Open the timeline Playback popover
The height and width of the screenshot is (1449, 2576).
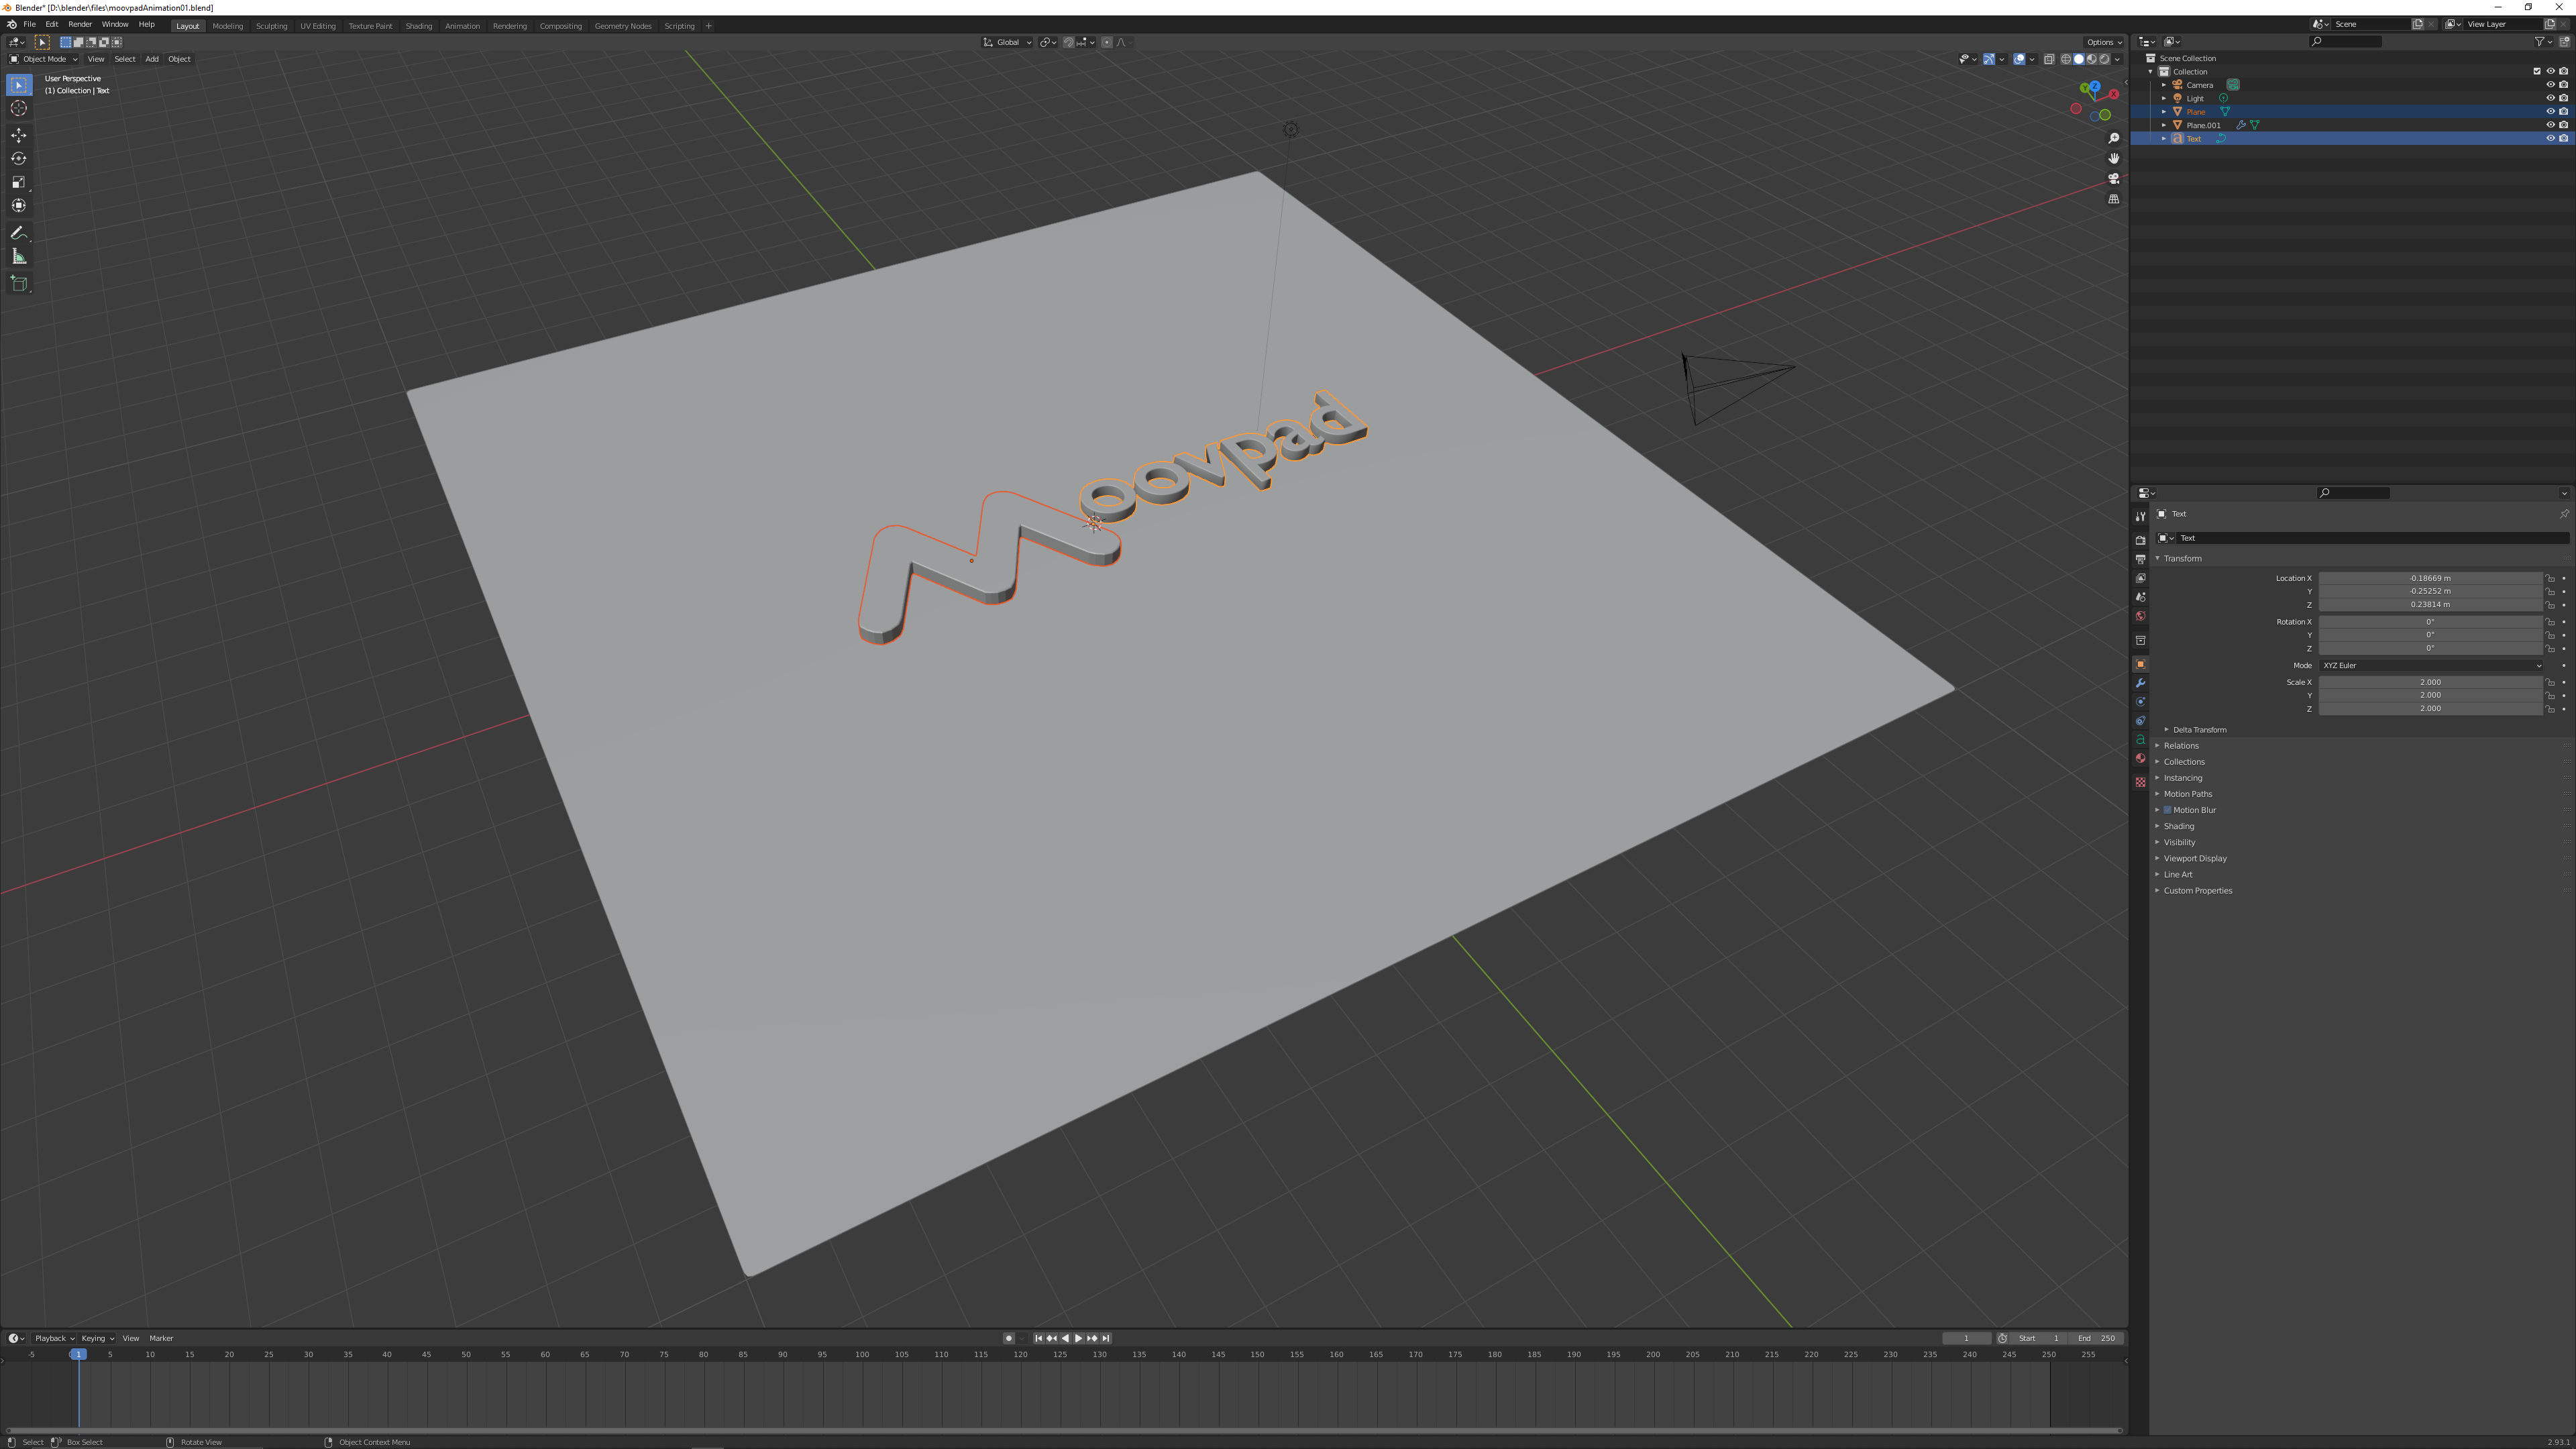point(54,1339)
